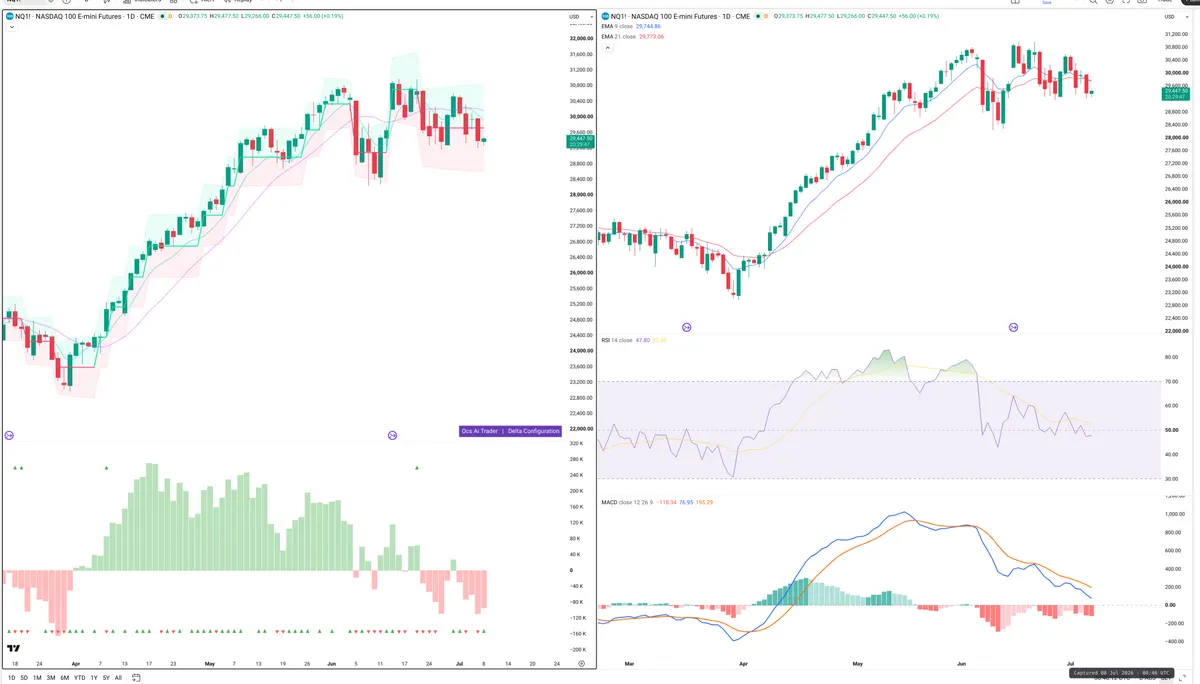Select All time range
1200x684 pixels.
click(x=118, y=678)
